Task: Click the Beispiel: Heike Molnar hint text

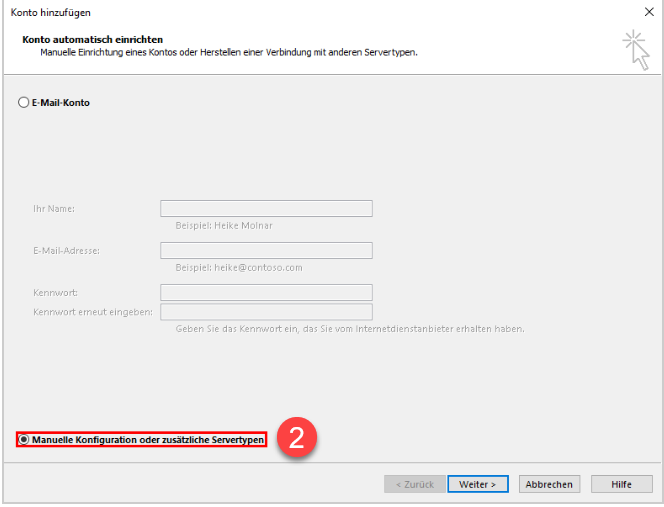Action: pyautogui.click(x=223, y=225)
